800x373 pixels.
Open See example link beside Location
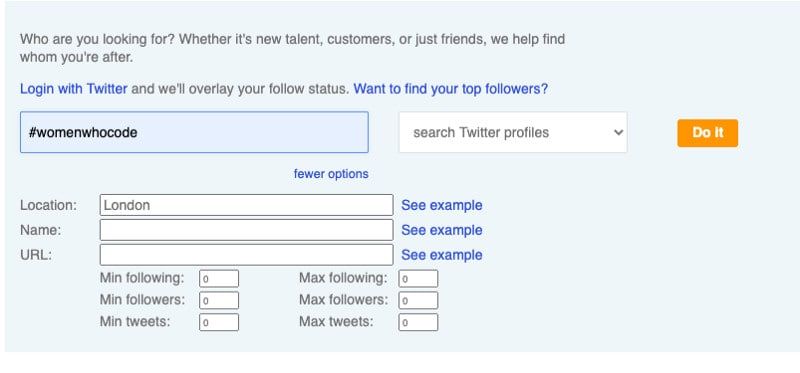pyautogui.click(x=441, y=206)
